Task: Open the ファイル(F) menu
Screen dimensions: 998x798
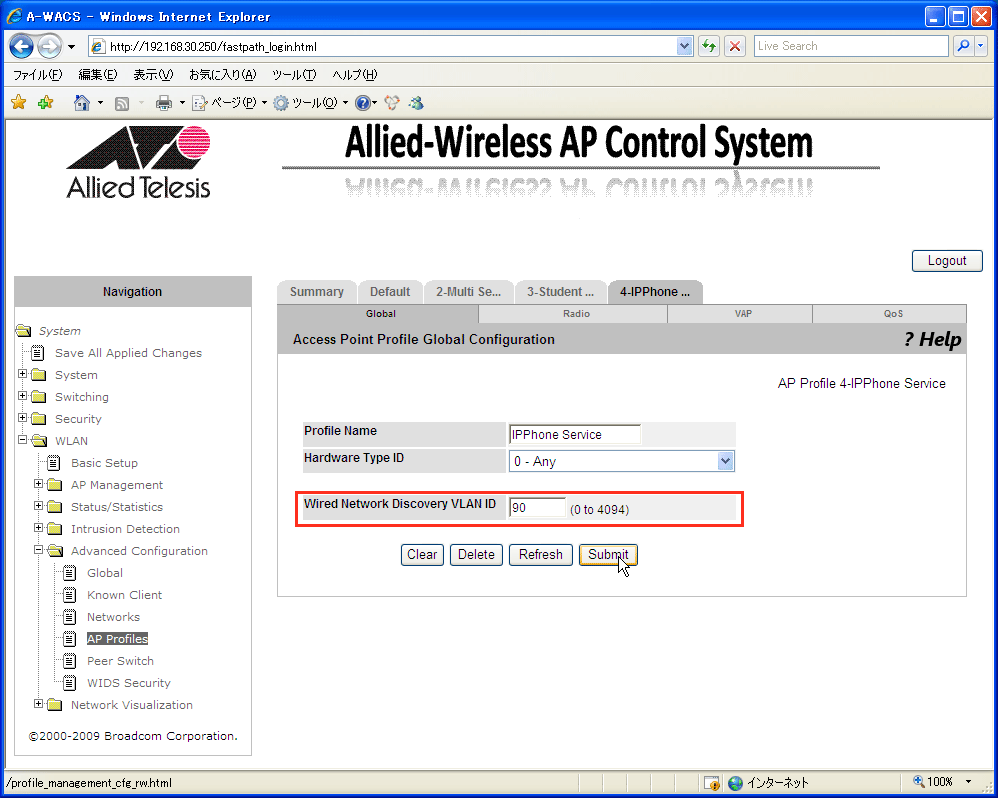Action: 38,74
